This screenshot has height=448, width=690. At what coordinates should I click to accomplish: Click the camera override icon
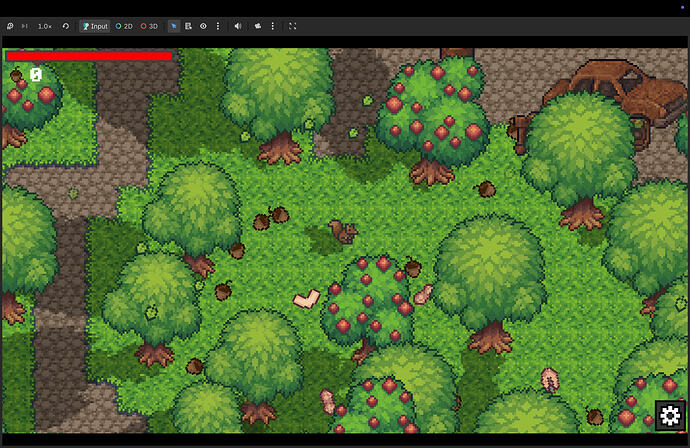[258, 26]
